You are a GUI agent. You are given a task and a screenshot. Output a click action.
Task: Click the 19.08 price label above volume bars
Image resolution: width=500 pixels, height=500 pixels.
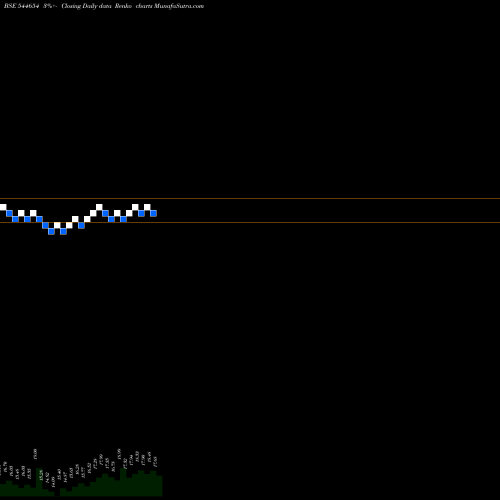(35, 454)
